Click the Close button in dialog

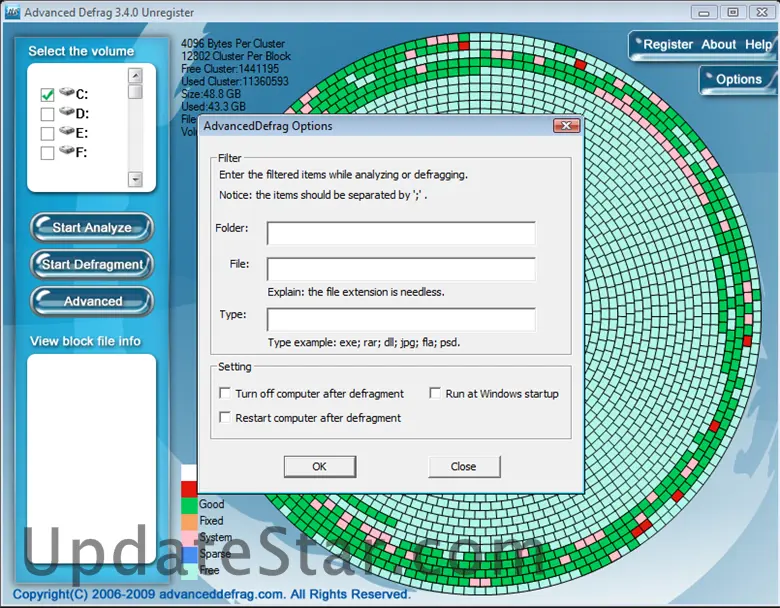coord(464,467)
